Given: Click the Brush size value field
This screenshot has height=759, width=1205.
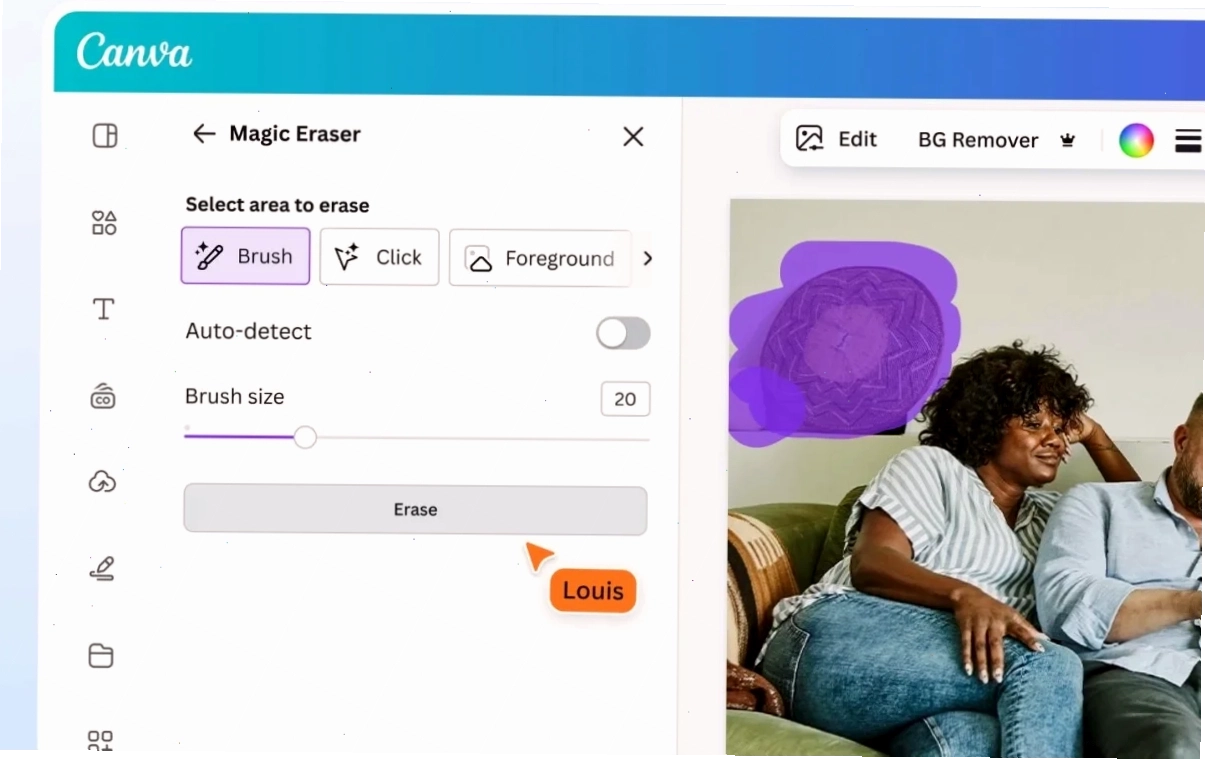Looking at the screenshot, I should point(625,399).
